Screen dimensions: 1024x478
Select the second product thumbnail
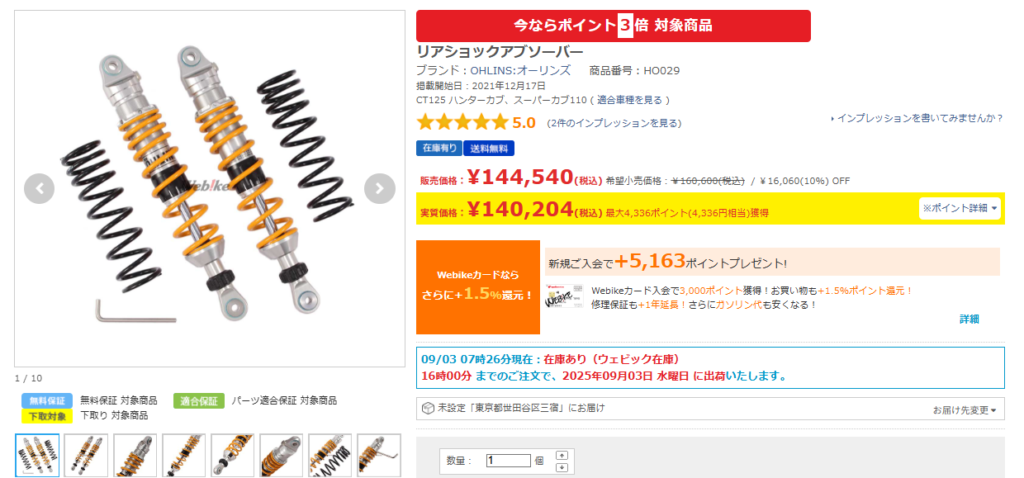tap(86, 454)
